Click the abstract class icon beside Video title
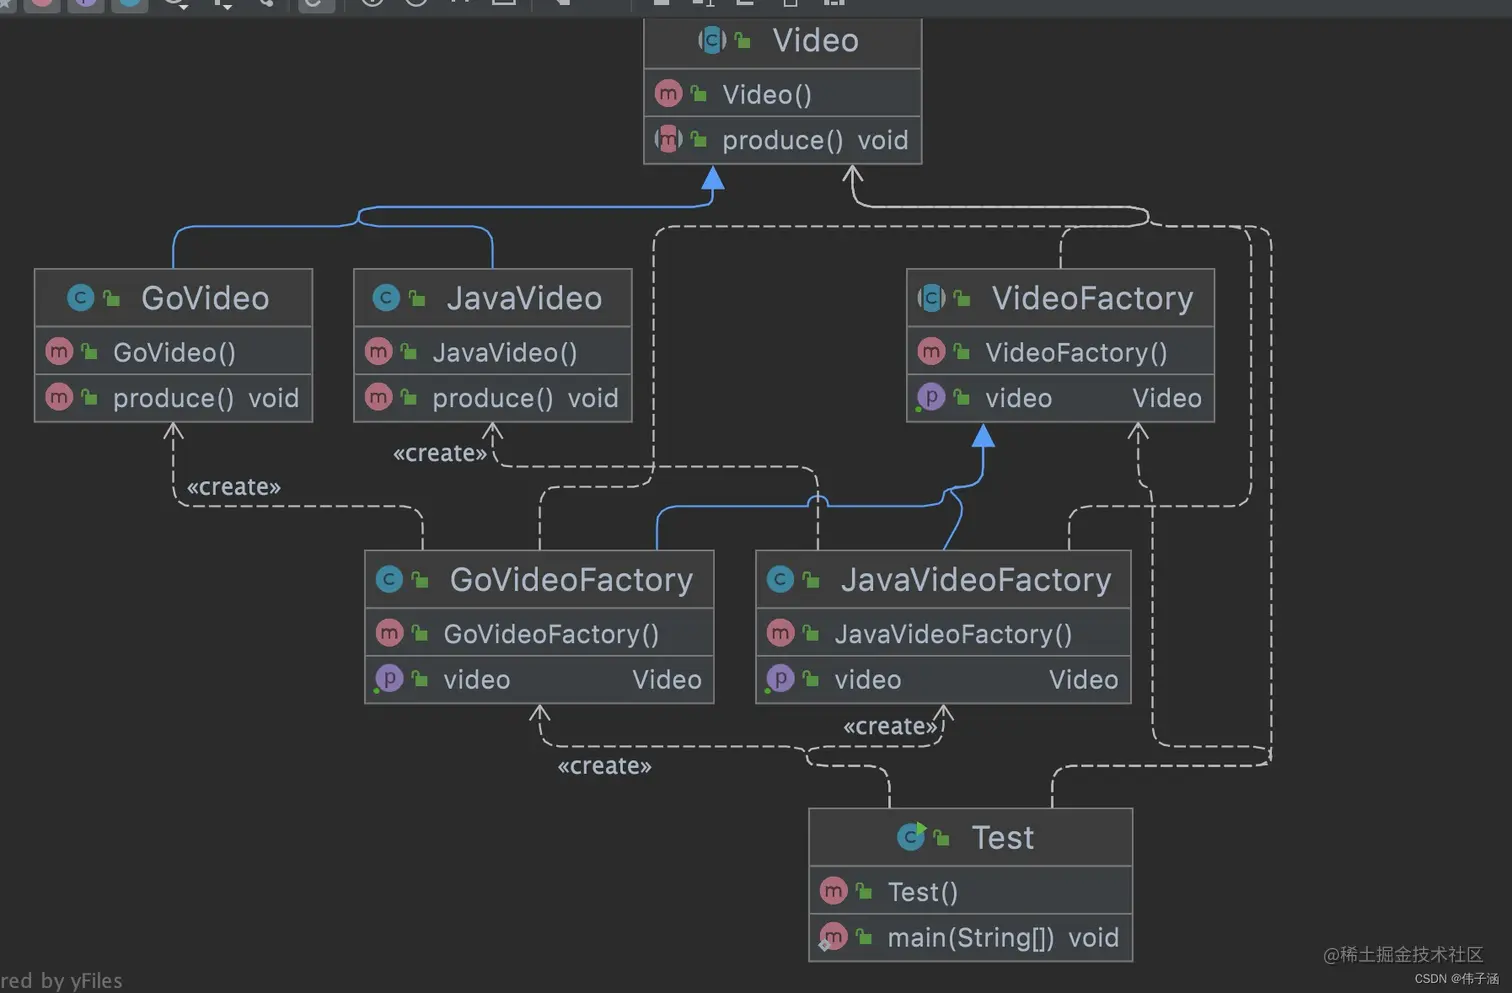The height and width of the screenshot is (993, 1512). 712,40
